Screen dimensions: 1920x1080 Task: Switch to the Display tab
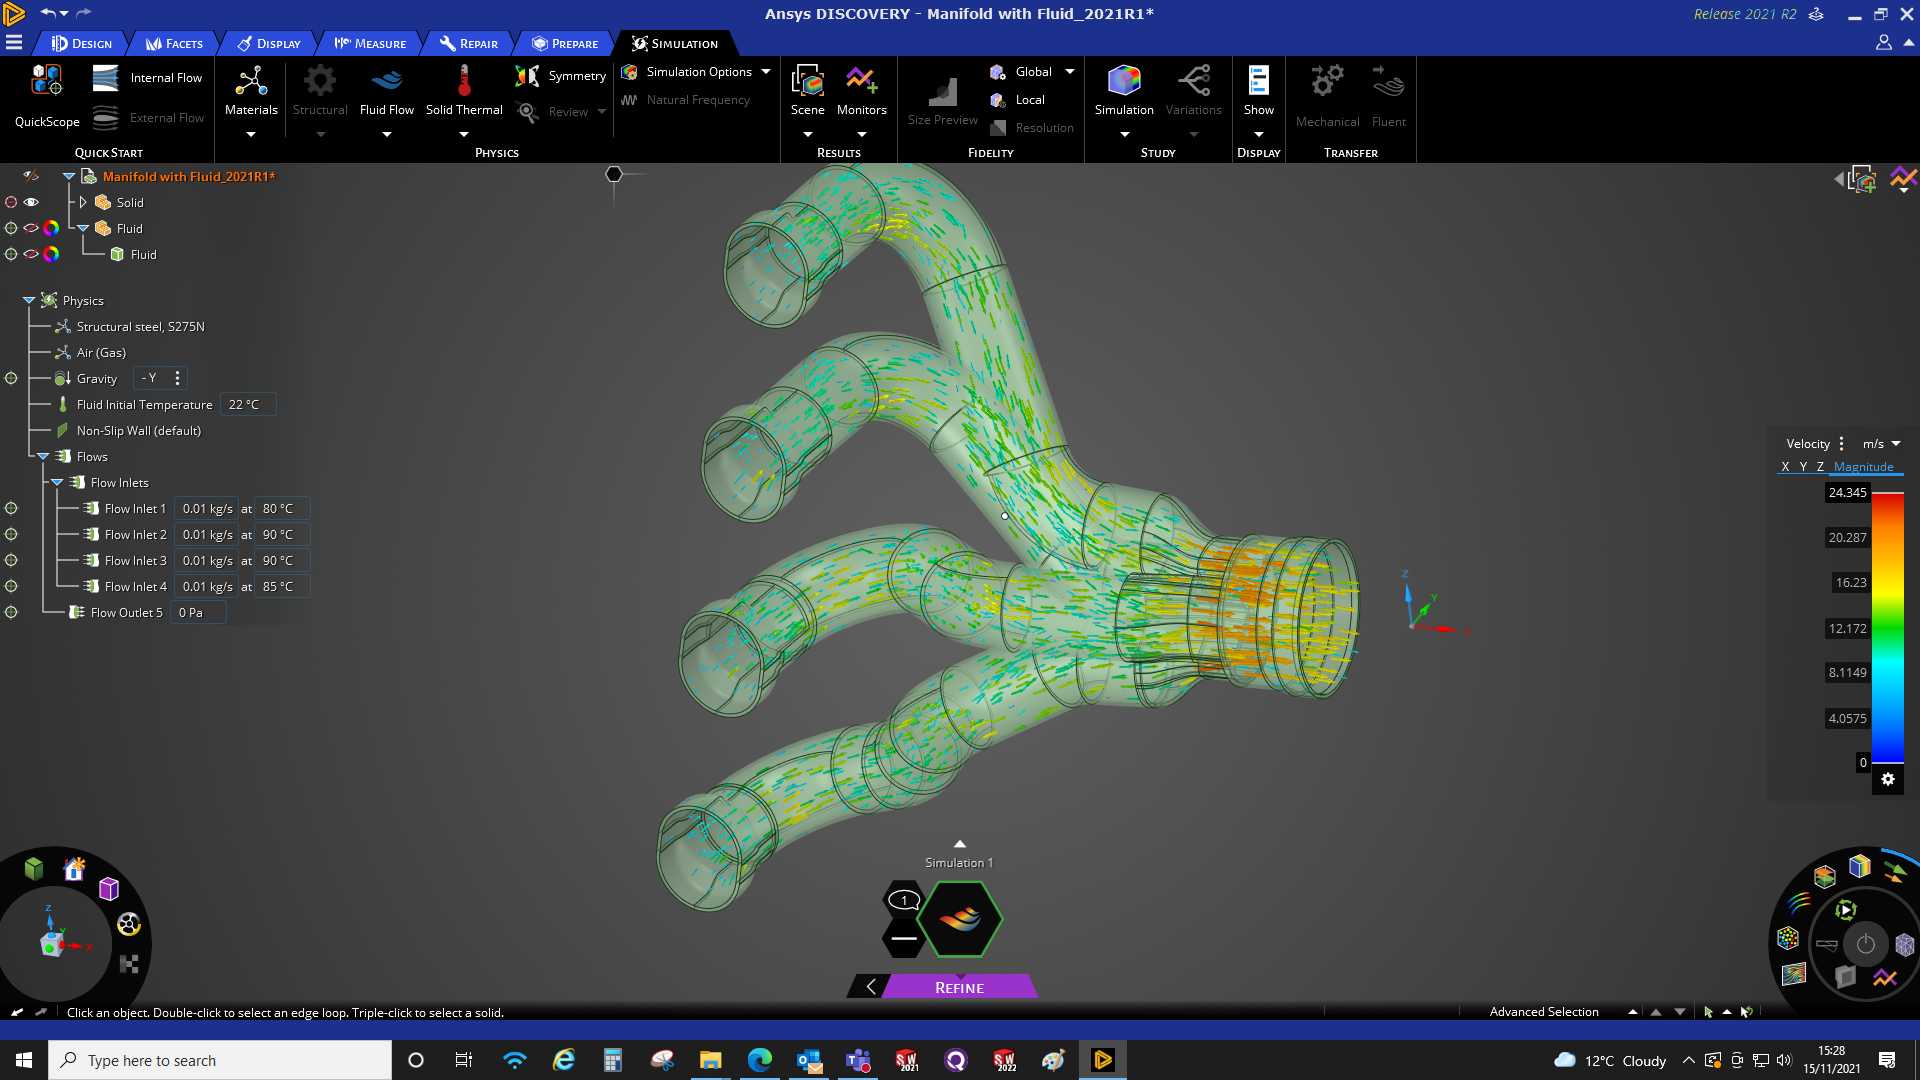point(268,43)
